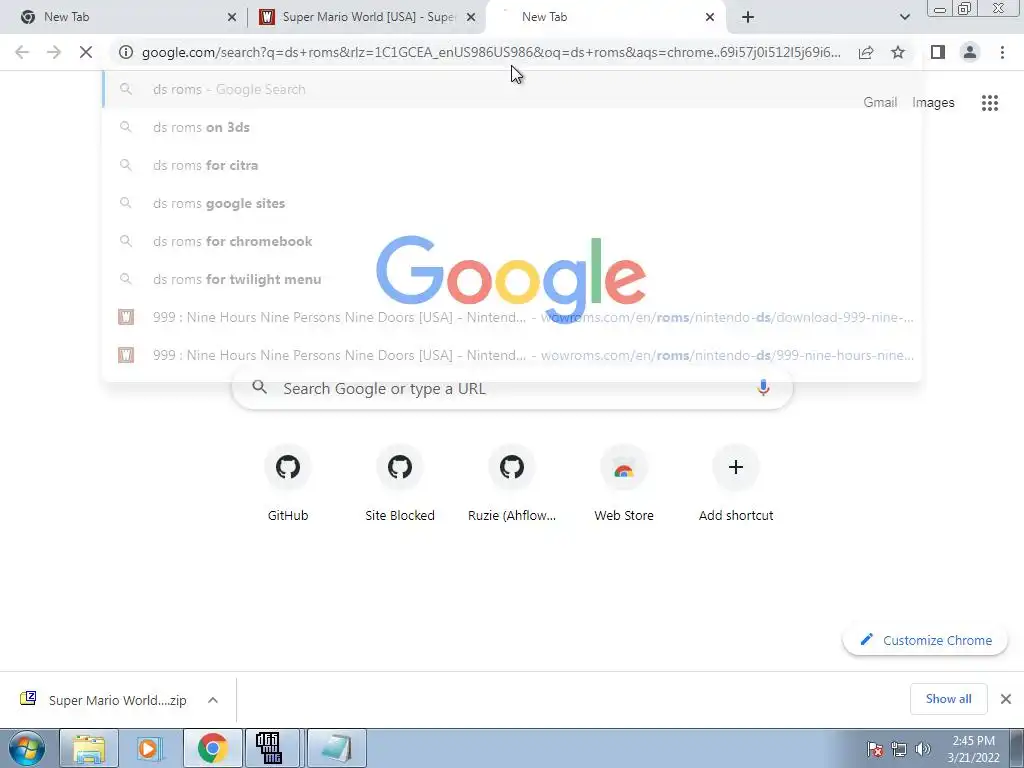
Task: Expand Super Mario World zip download options
Action: (x=213, y=700)
